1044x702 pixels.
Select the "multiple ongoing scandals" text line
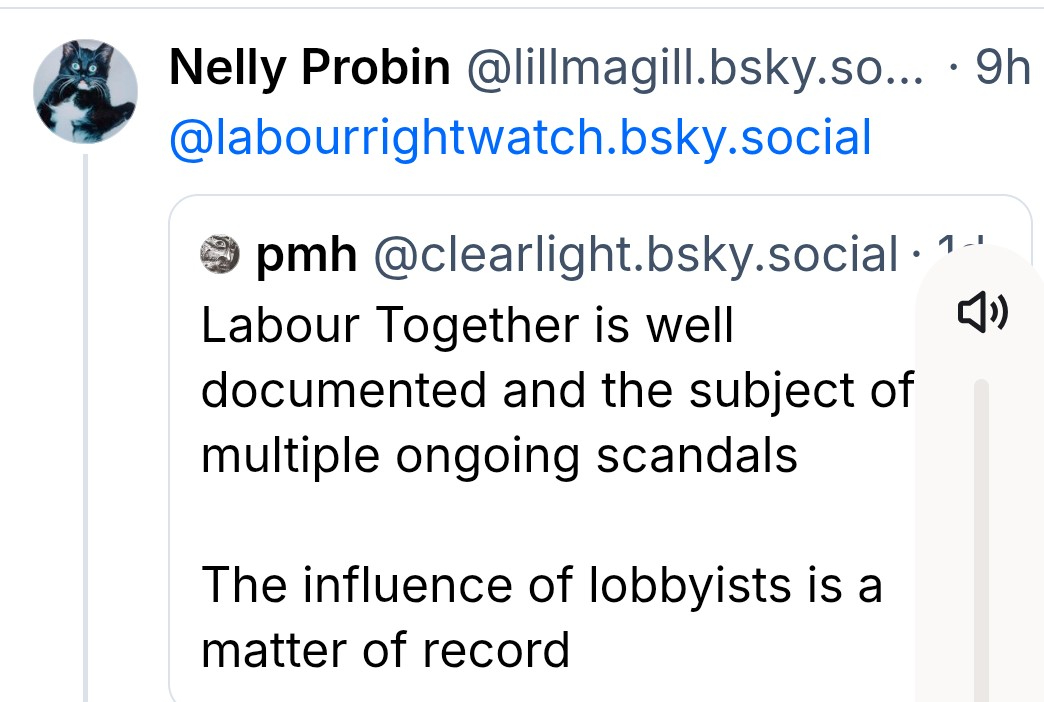499,455
